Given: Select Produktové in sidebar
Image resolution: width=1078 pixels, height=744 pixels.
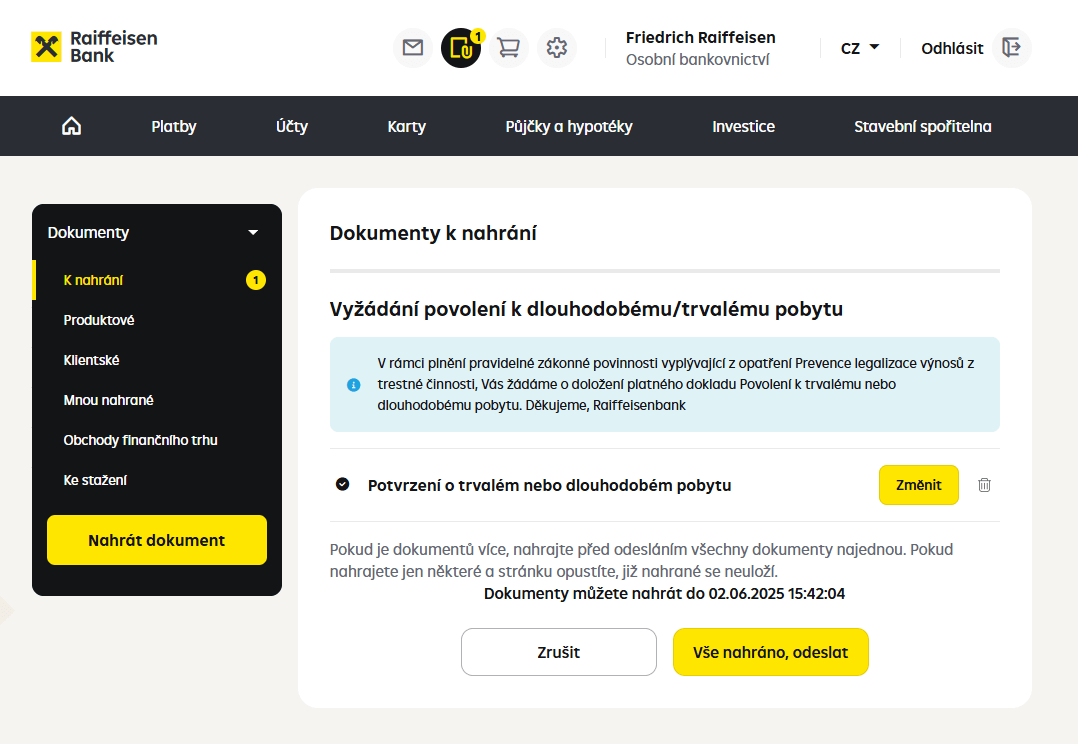Looking at the screenshot, I should 157,320.
